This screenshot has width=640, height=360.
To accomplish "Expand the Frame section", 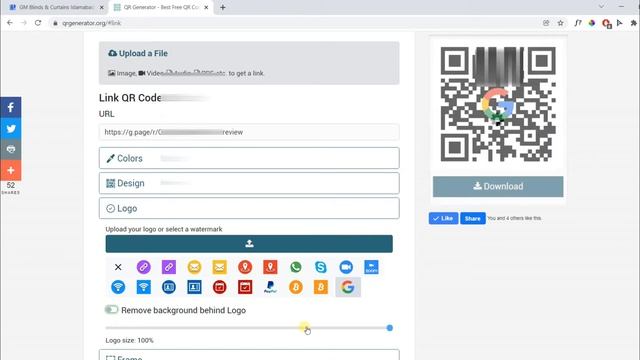I will 249,355.
